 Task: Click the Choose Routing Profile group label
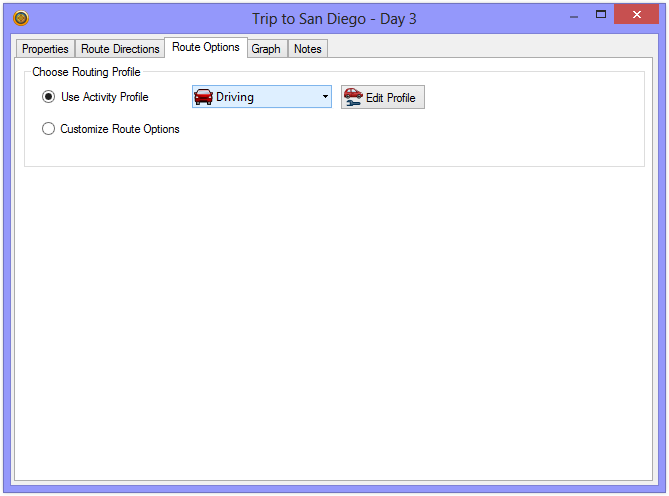point(86,72)
